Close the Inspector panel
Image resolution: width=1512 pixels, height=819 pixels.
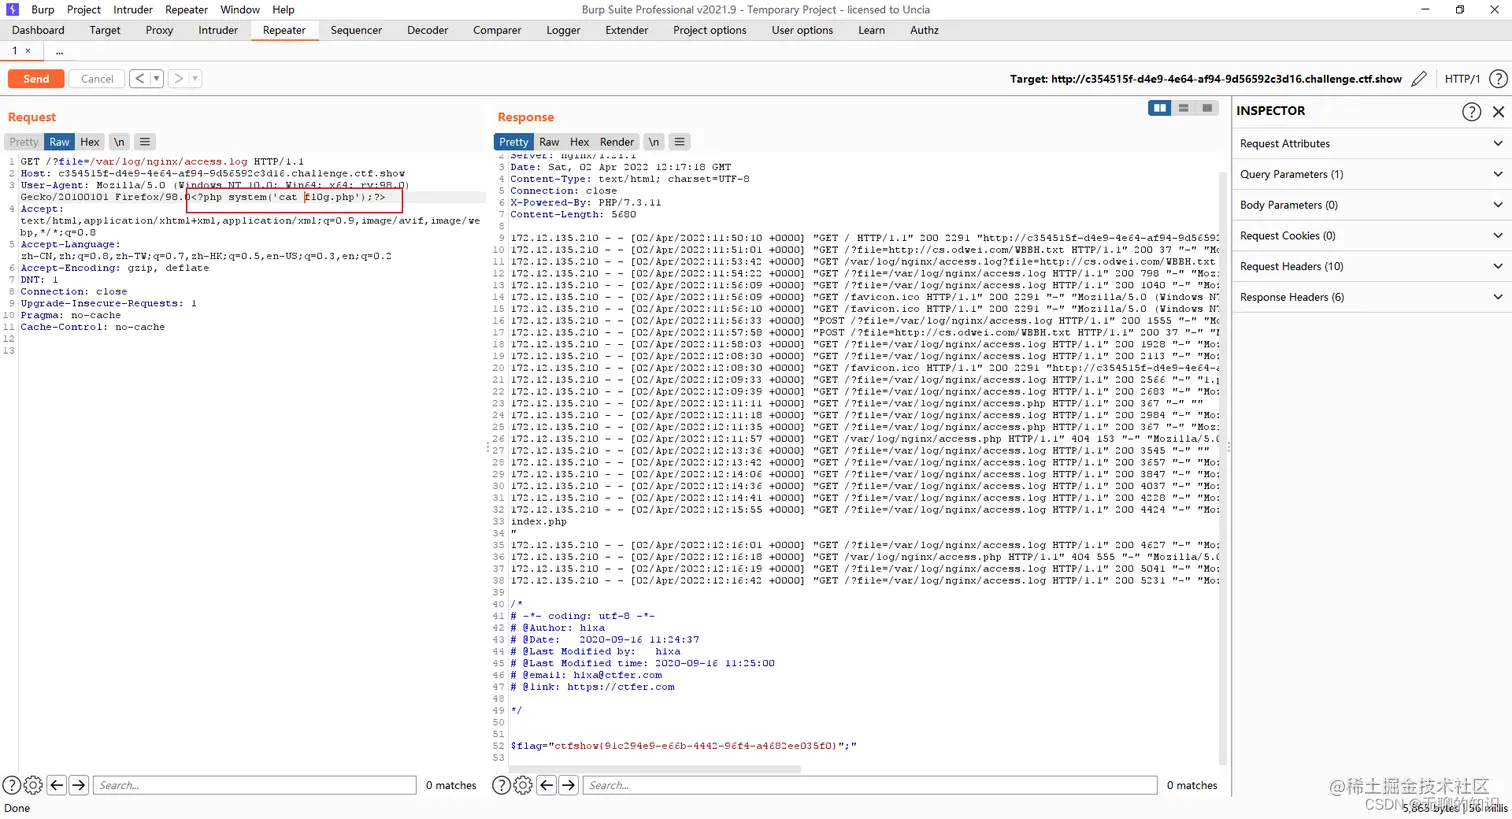[x=1498, y=112]
